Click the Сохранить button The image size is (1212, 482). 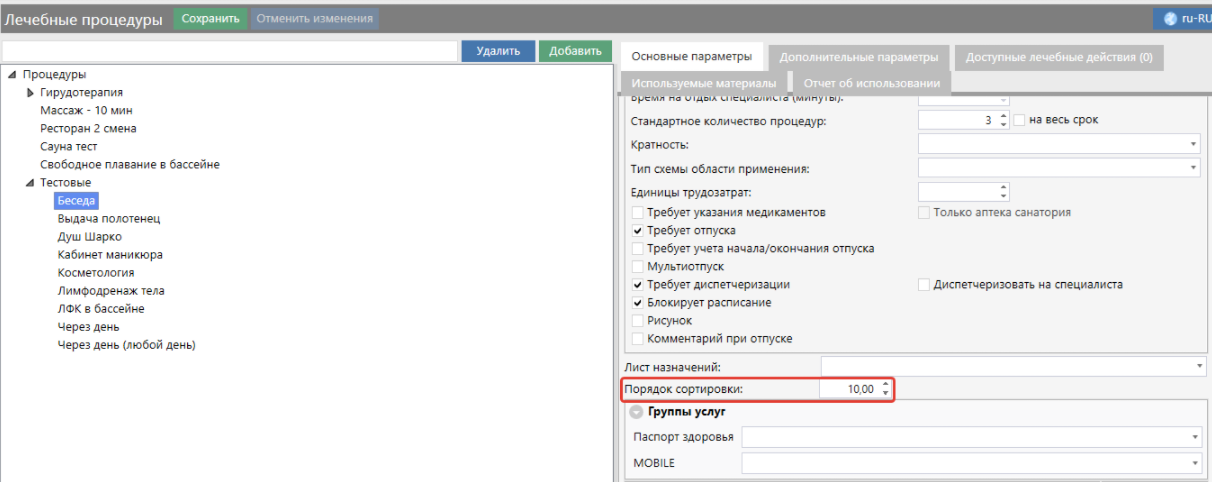[210, 18]
